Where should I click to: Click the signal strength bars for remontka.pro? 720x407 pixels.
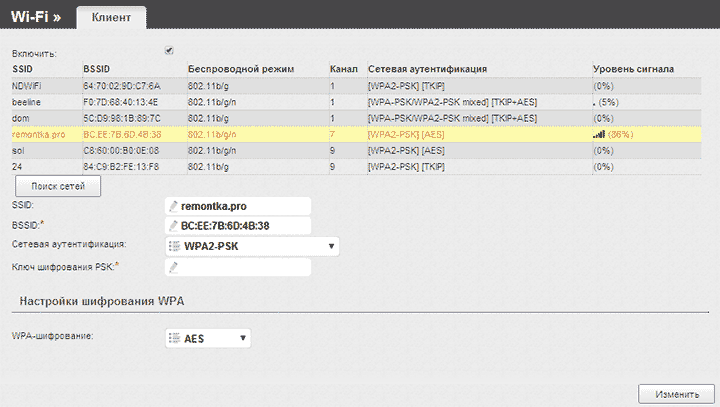pos(599,133)
